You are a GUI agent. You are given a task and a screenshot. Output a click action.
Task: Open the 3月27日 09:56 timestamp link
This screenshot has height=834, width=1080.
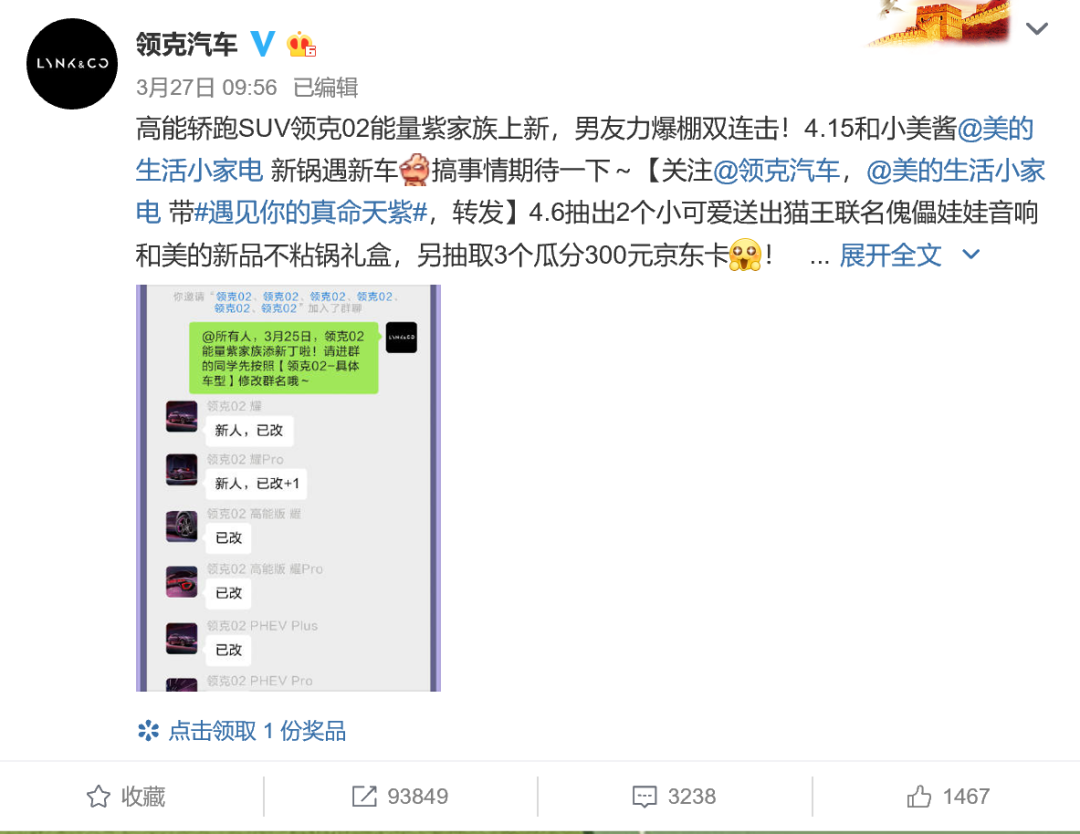click(206, 87)
